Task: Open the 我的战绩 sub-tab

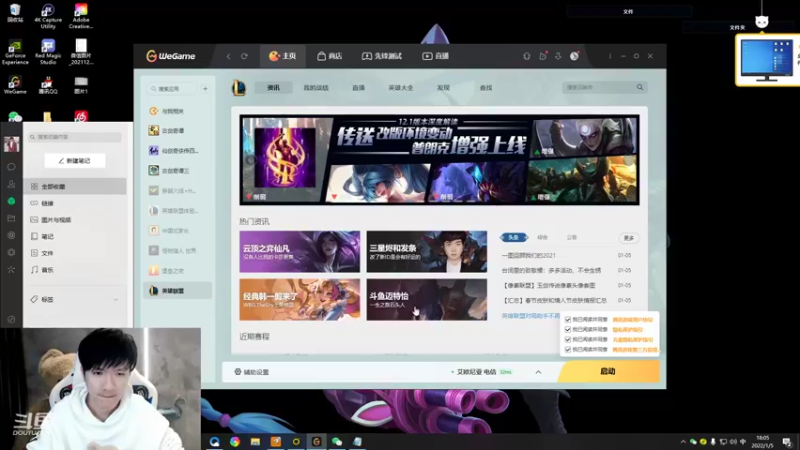Action: click(316, 88)
